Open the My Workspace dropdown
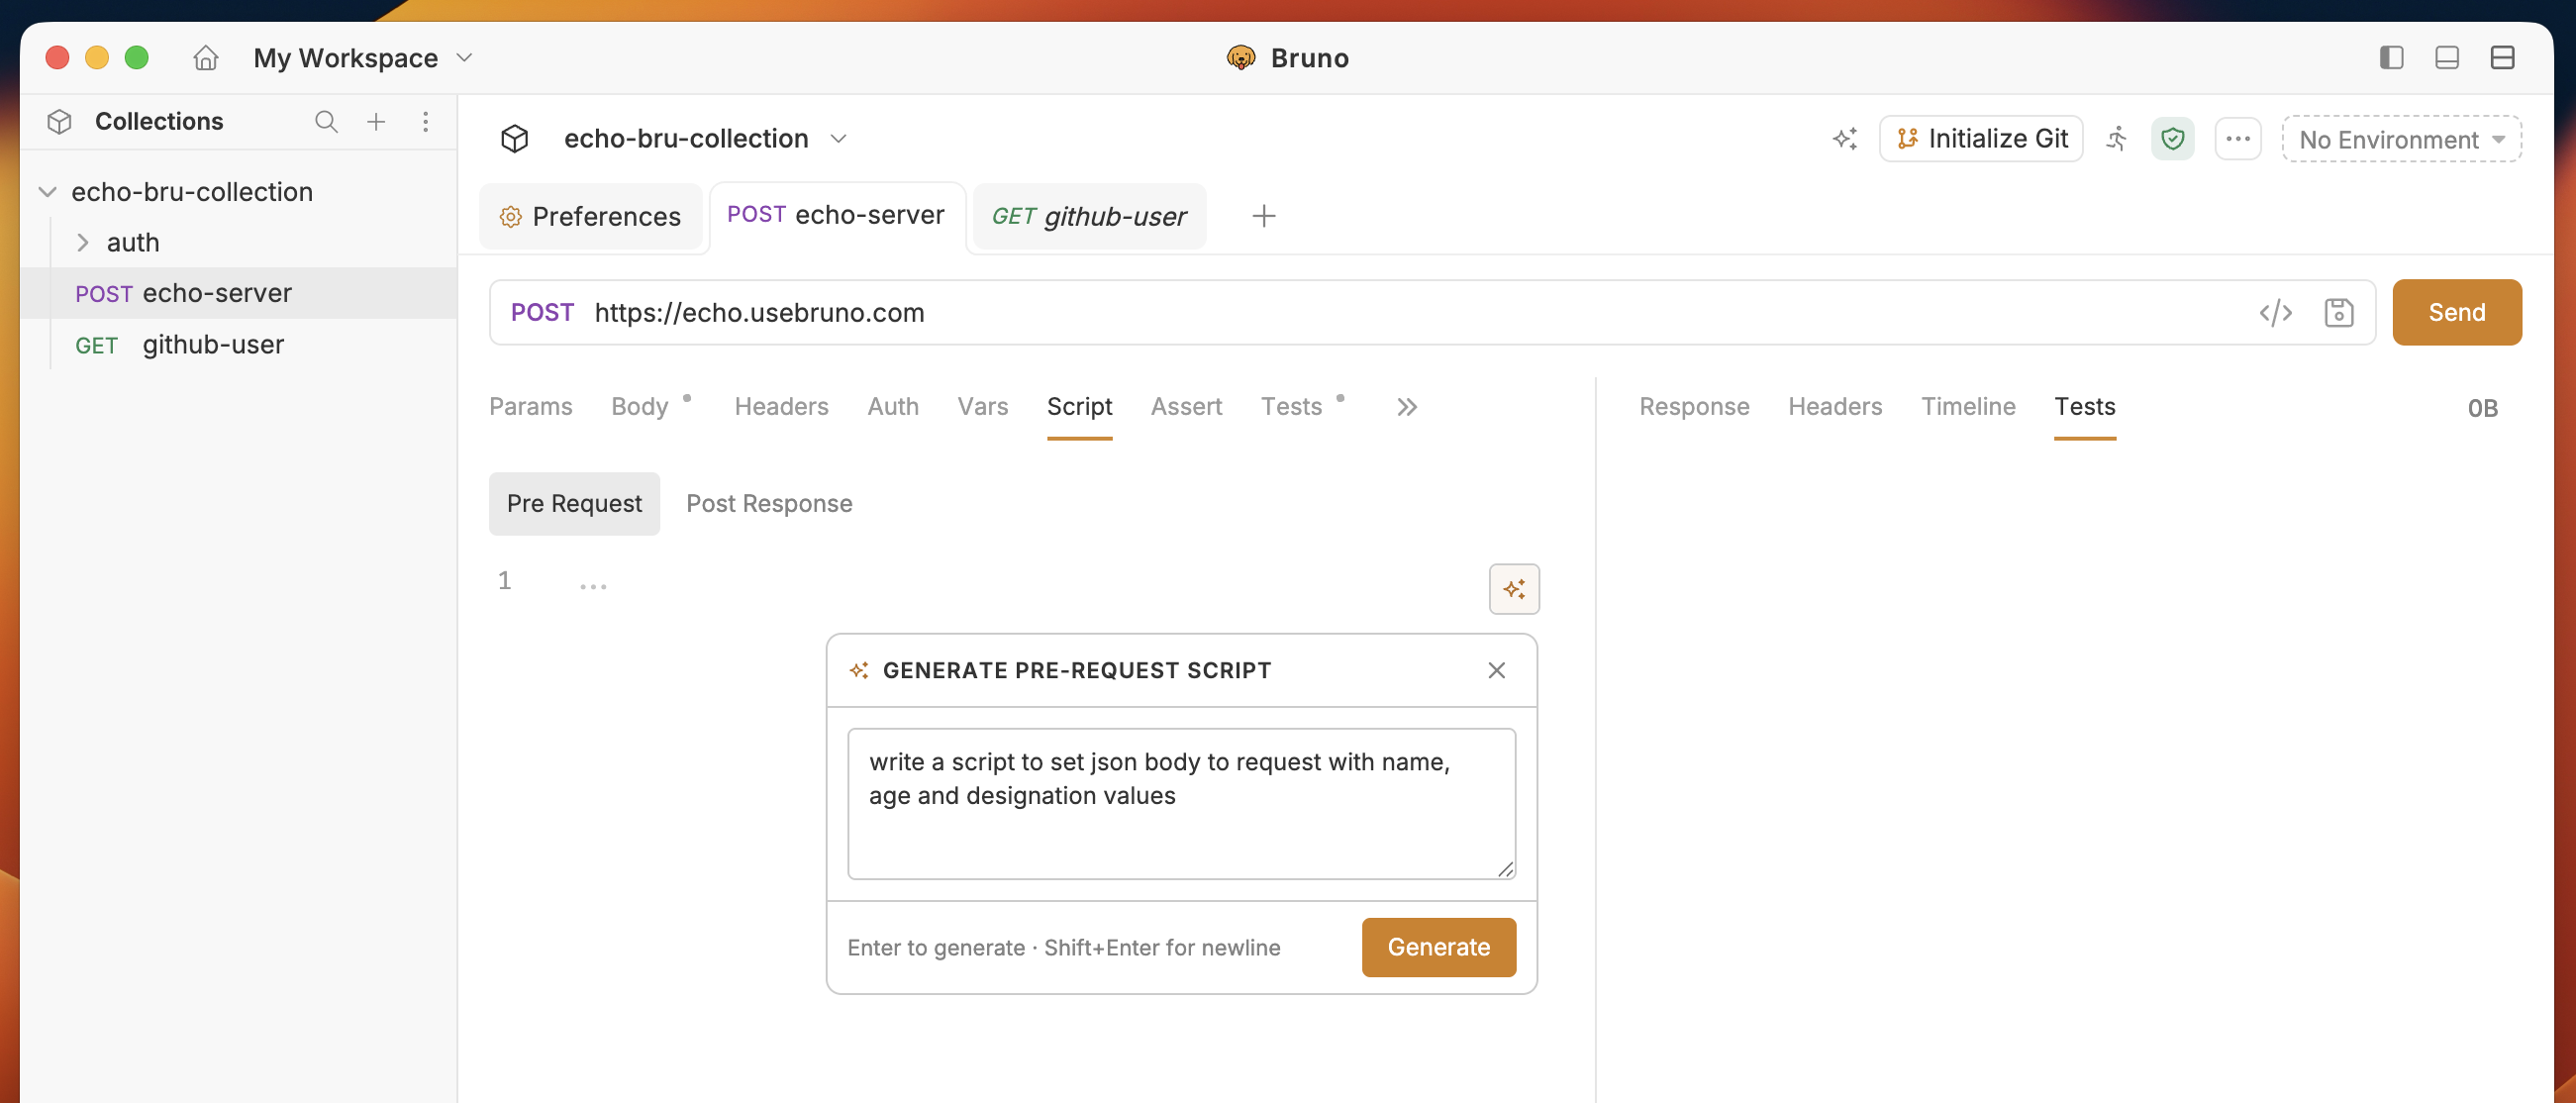Viewport: 2576px width, 1103px height. [362, 58]
